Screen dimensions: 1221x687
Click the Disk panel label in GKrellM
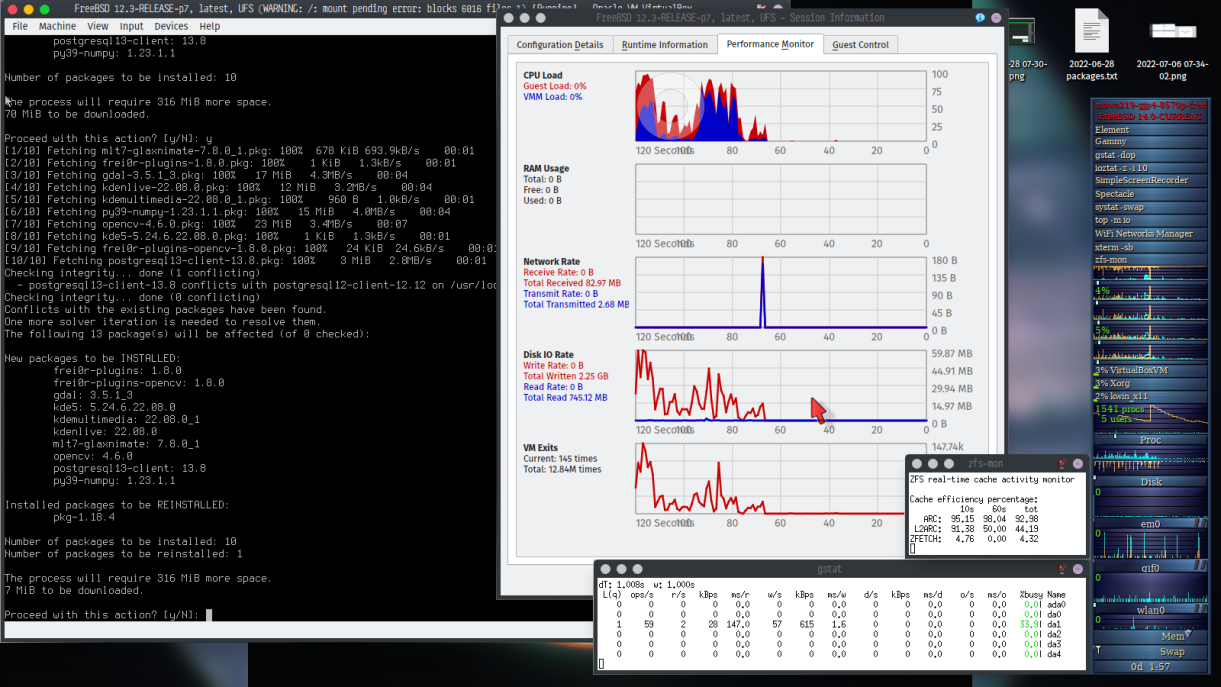point(1150,482)
